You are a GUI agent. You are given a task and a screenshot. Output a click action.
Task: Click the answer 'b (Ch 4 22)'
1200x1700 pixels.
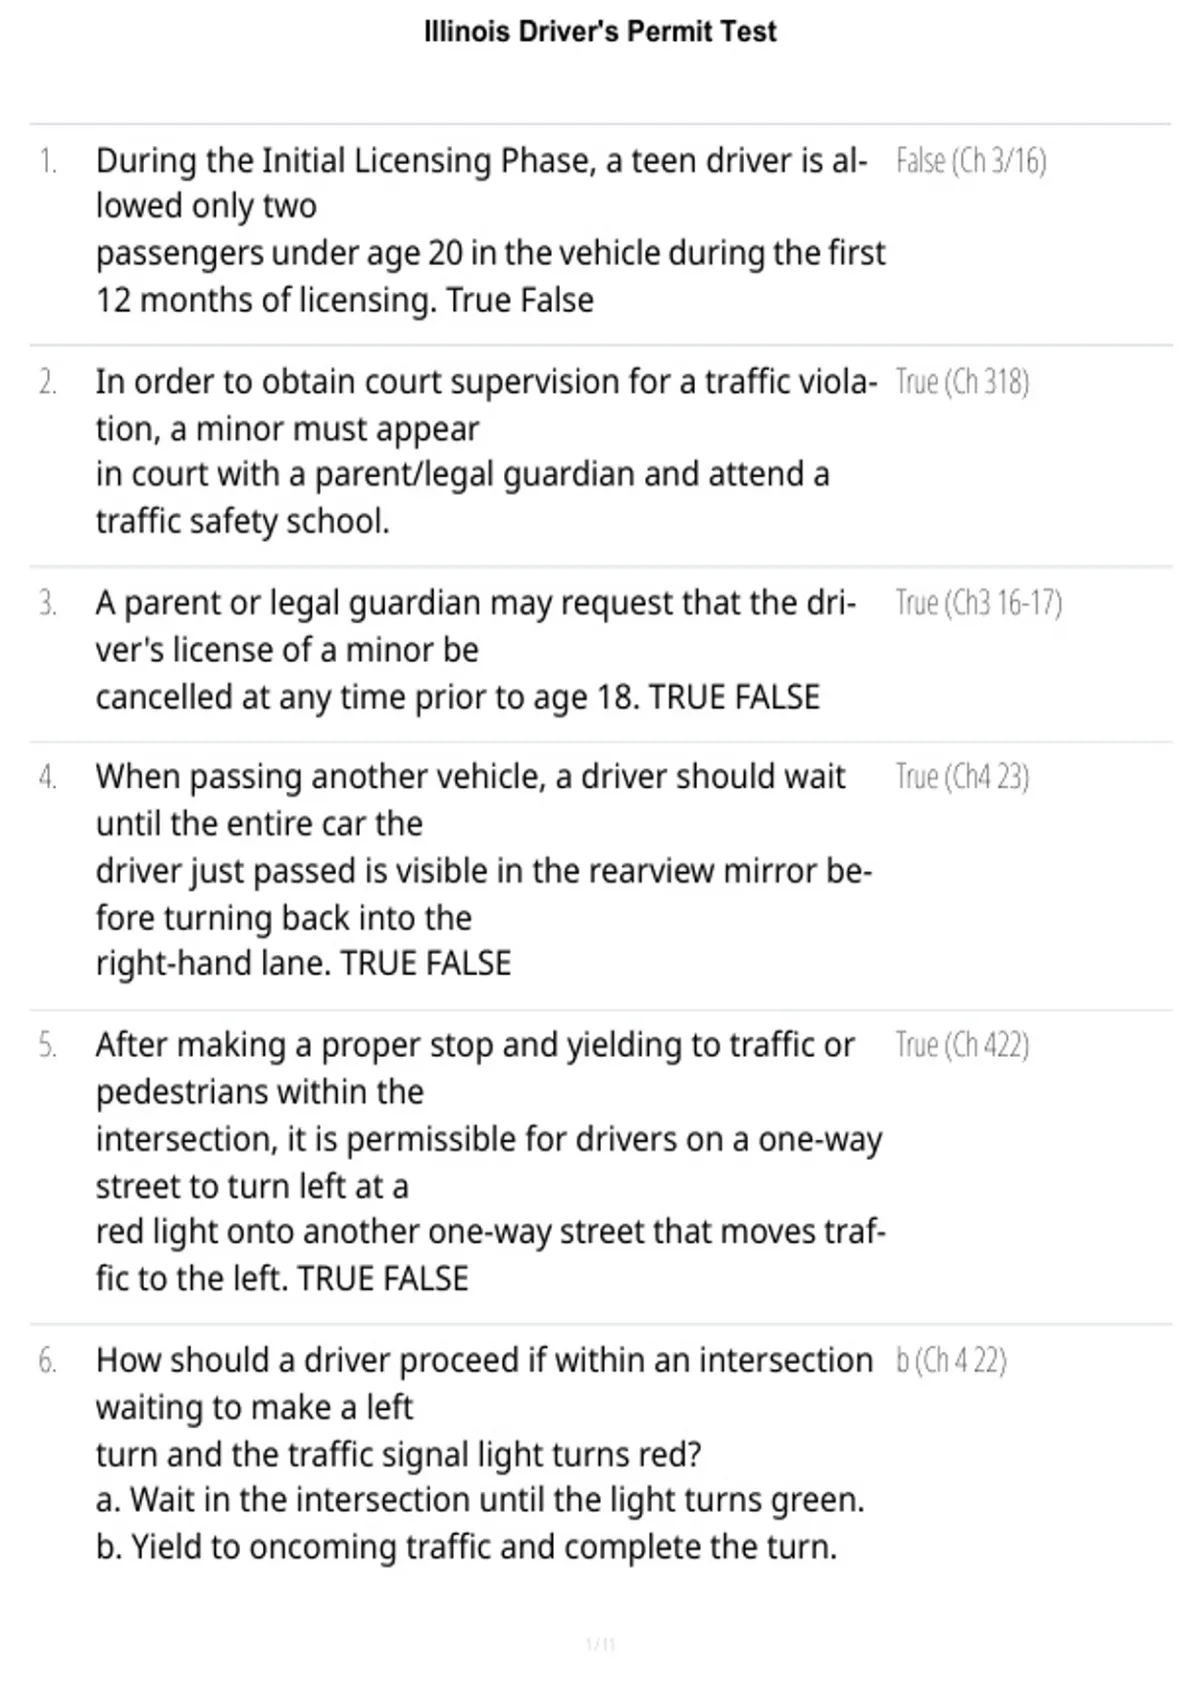(x=951, y=1361)
